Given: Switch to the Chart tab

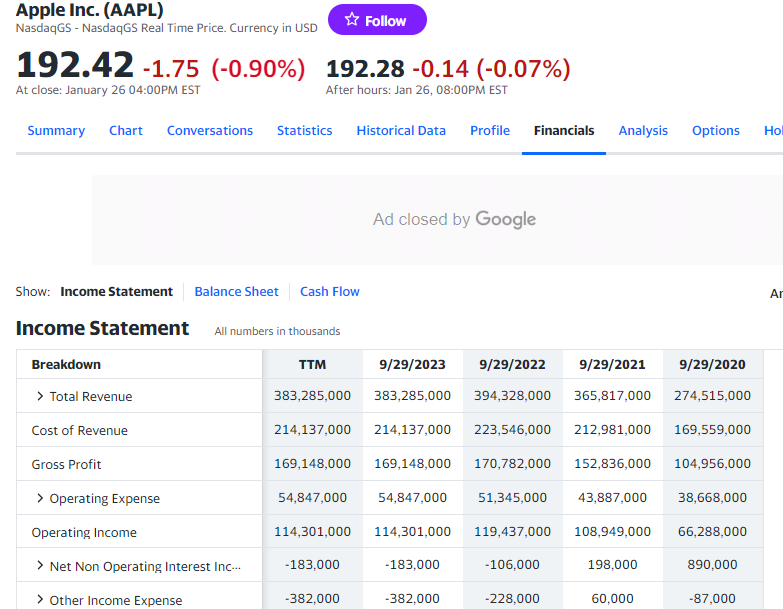Looking at the screenshot, I should pyautogui.click(x=126, y=130).
